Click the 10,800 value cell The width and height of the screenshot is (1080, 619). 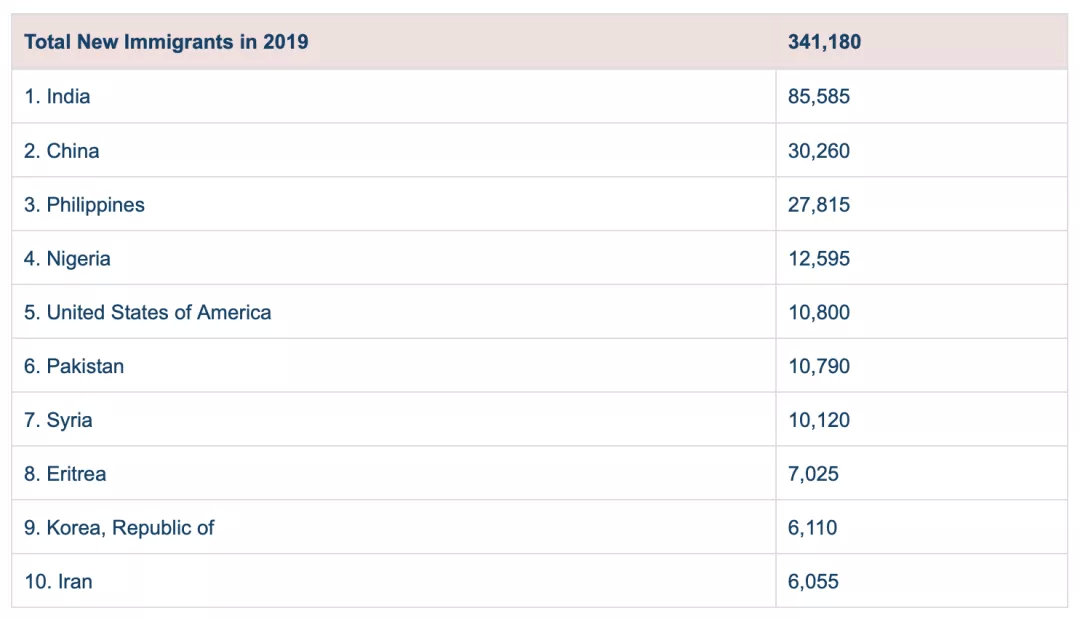click(818, 313)
